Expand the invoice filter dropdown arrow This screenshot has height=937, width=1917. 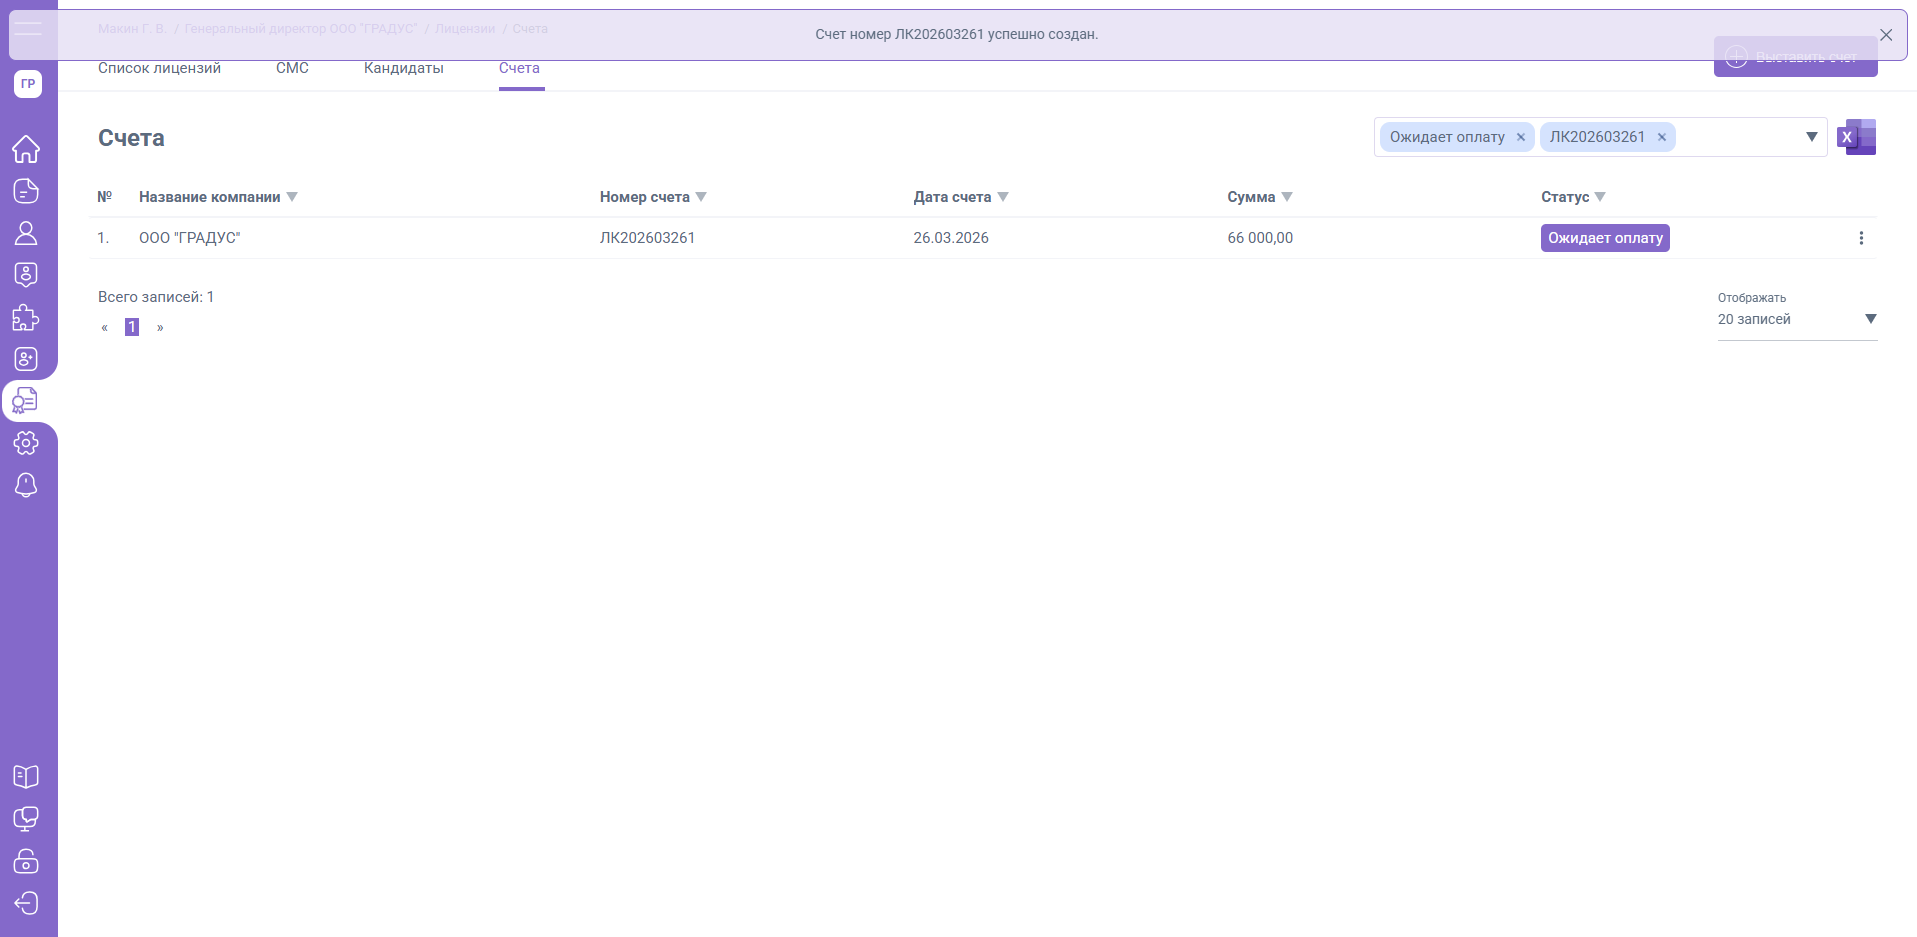(x=1811, y=137)
